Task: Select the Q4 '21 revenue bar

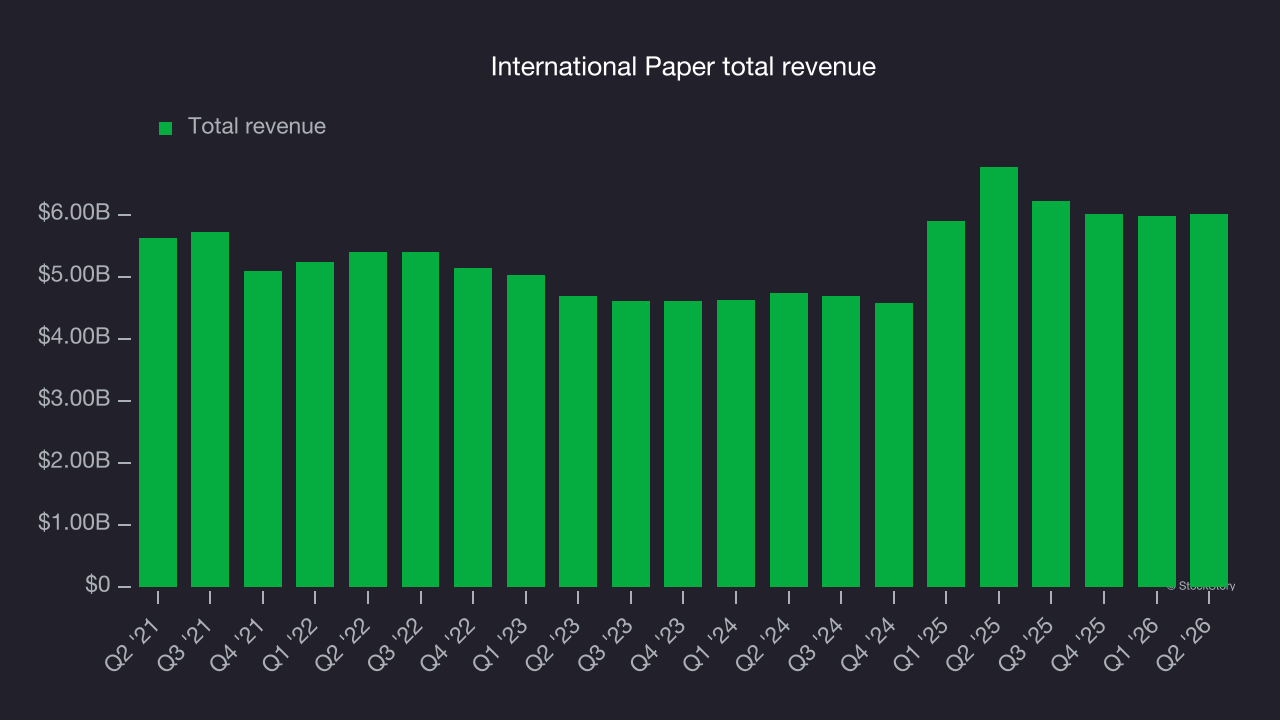Action: point(263,429)
